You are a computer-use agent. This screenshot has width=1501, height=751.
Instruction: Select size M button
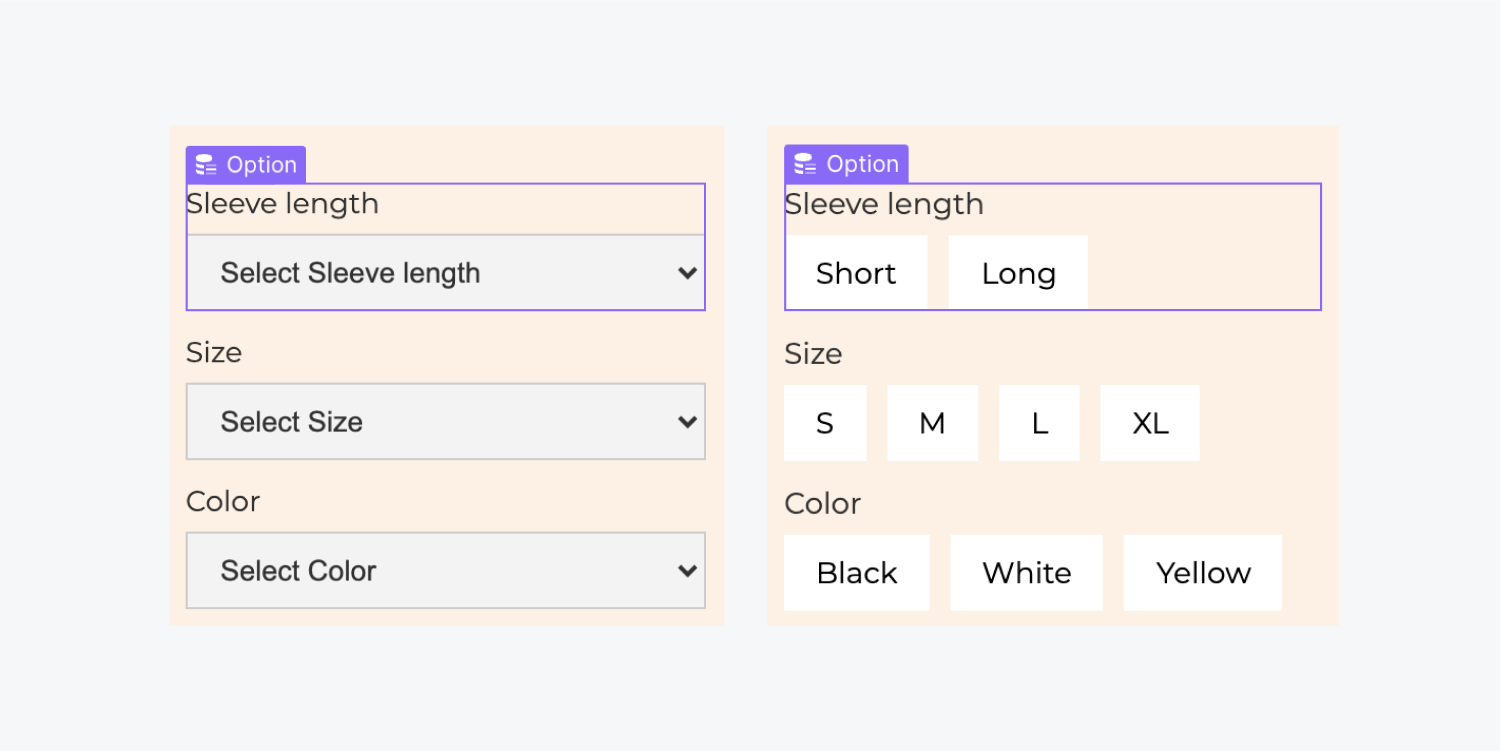coord(932,423)
